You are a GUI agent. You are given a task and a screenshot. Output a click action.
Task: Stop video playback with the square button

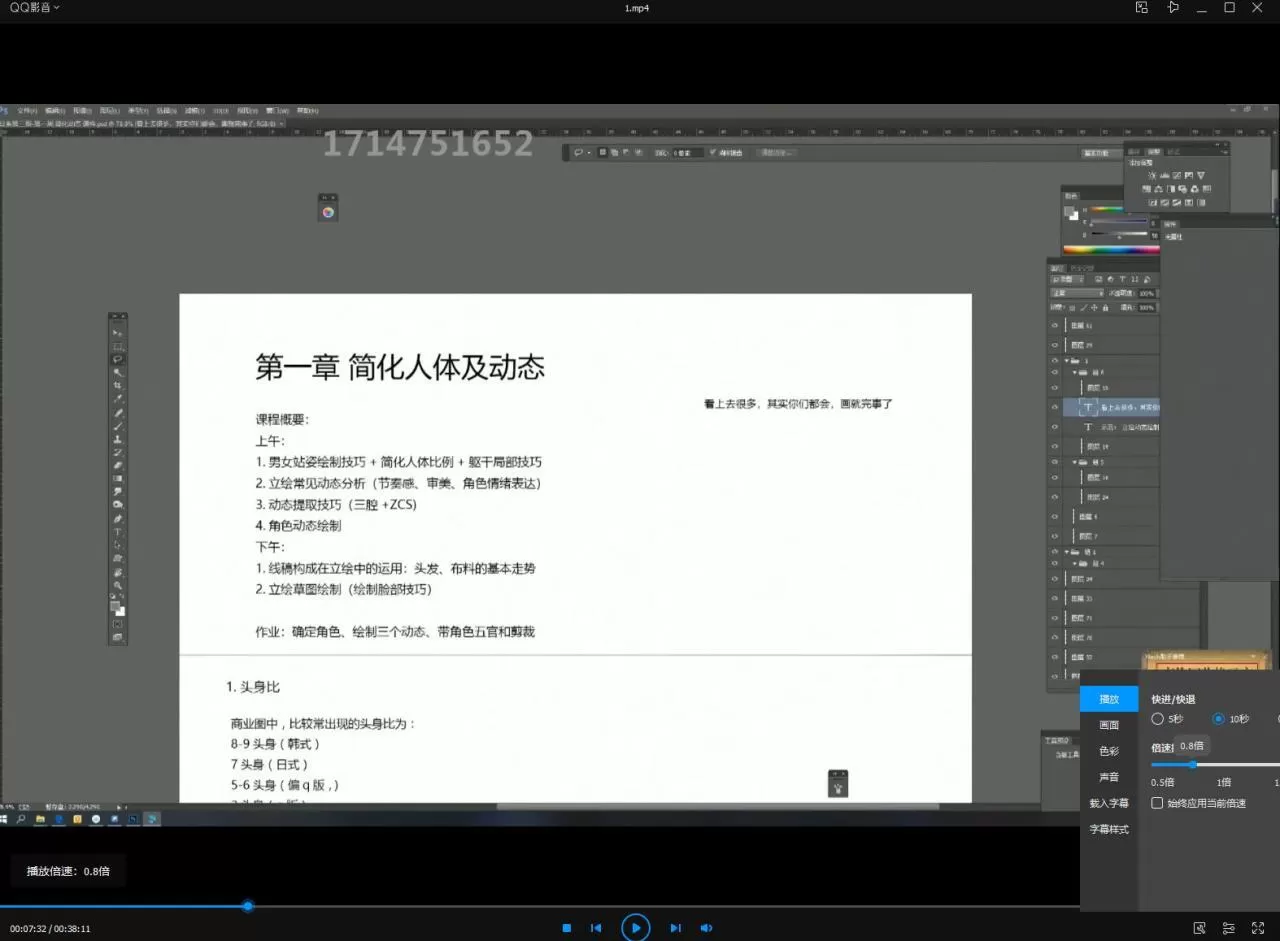566,928
